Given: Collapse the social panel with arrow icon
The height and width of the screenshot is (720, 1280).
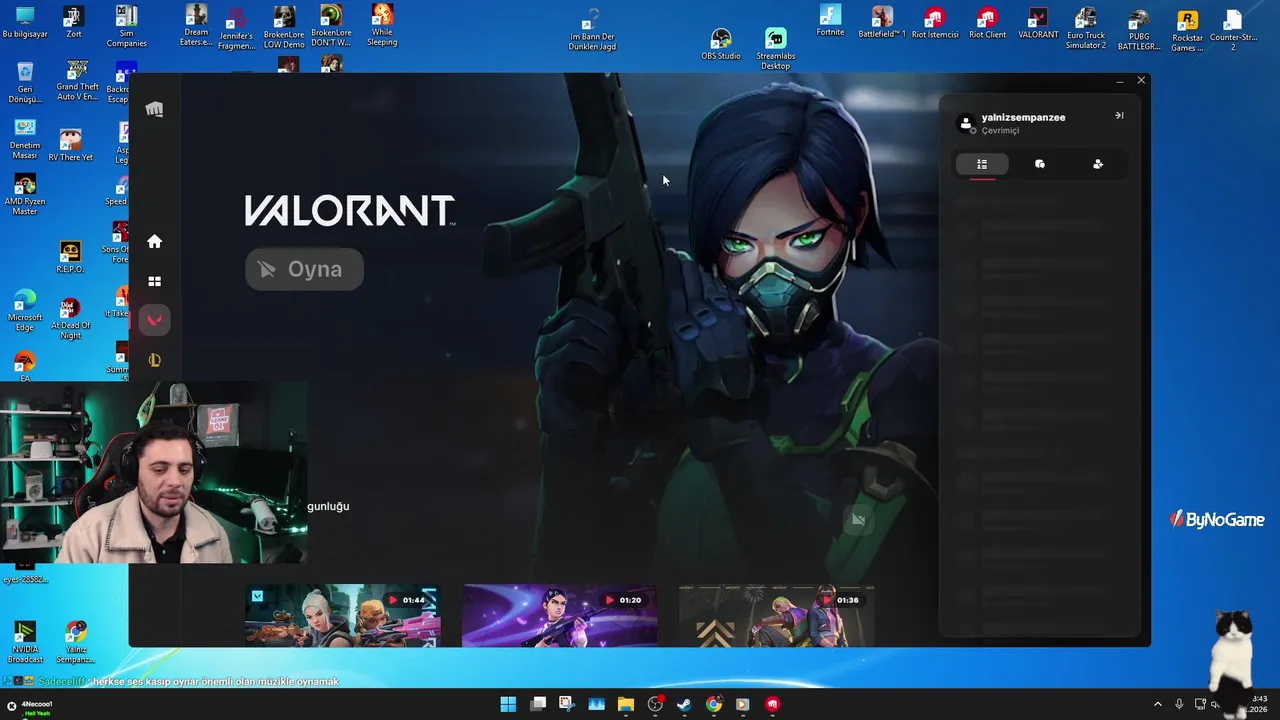Looking at the screenshot, I should coord(1119,116).
